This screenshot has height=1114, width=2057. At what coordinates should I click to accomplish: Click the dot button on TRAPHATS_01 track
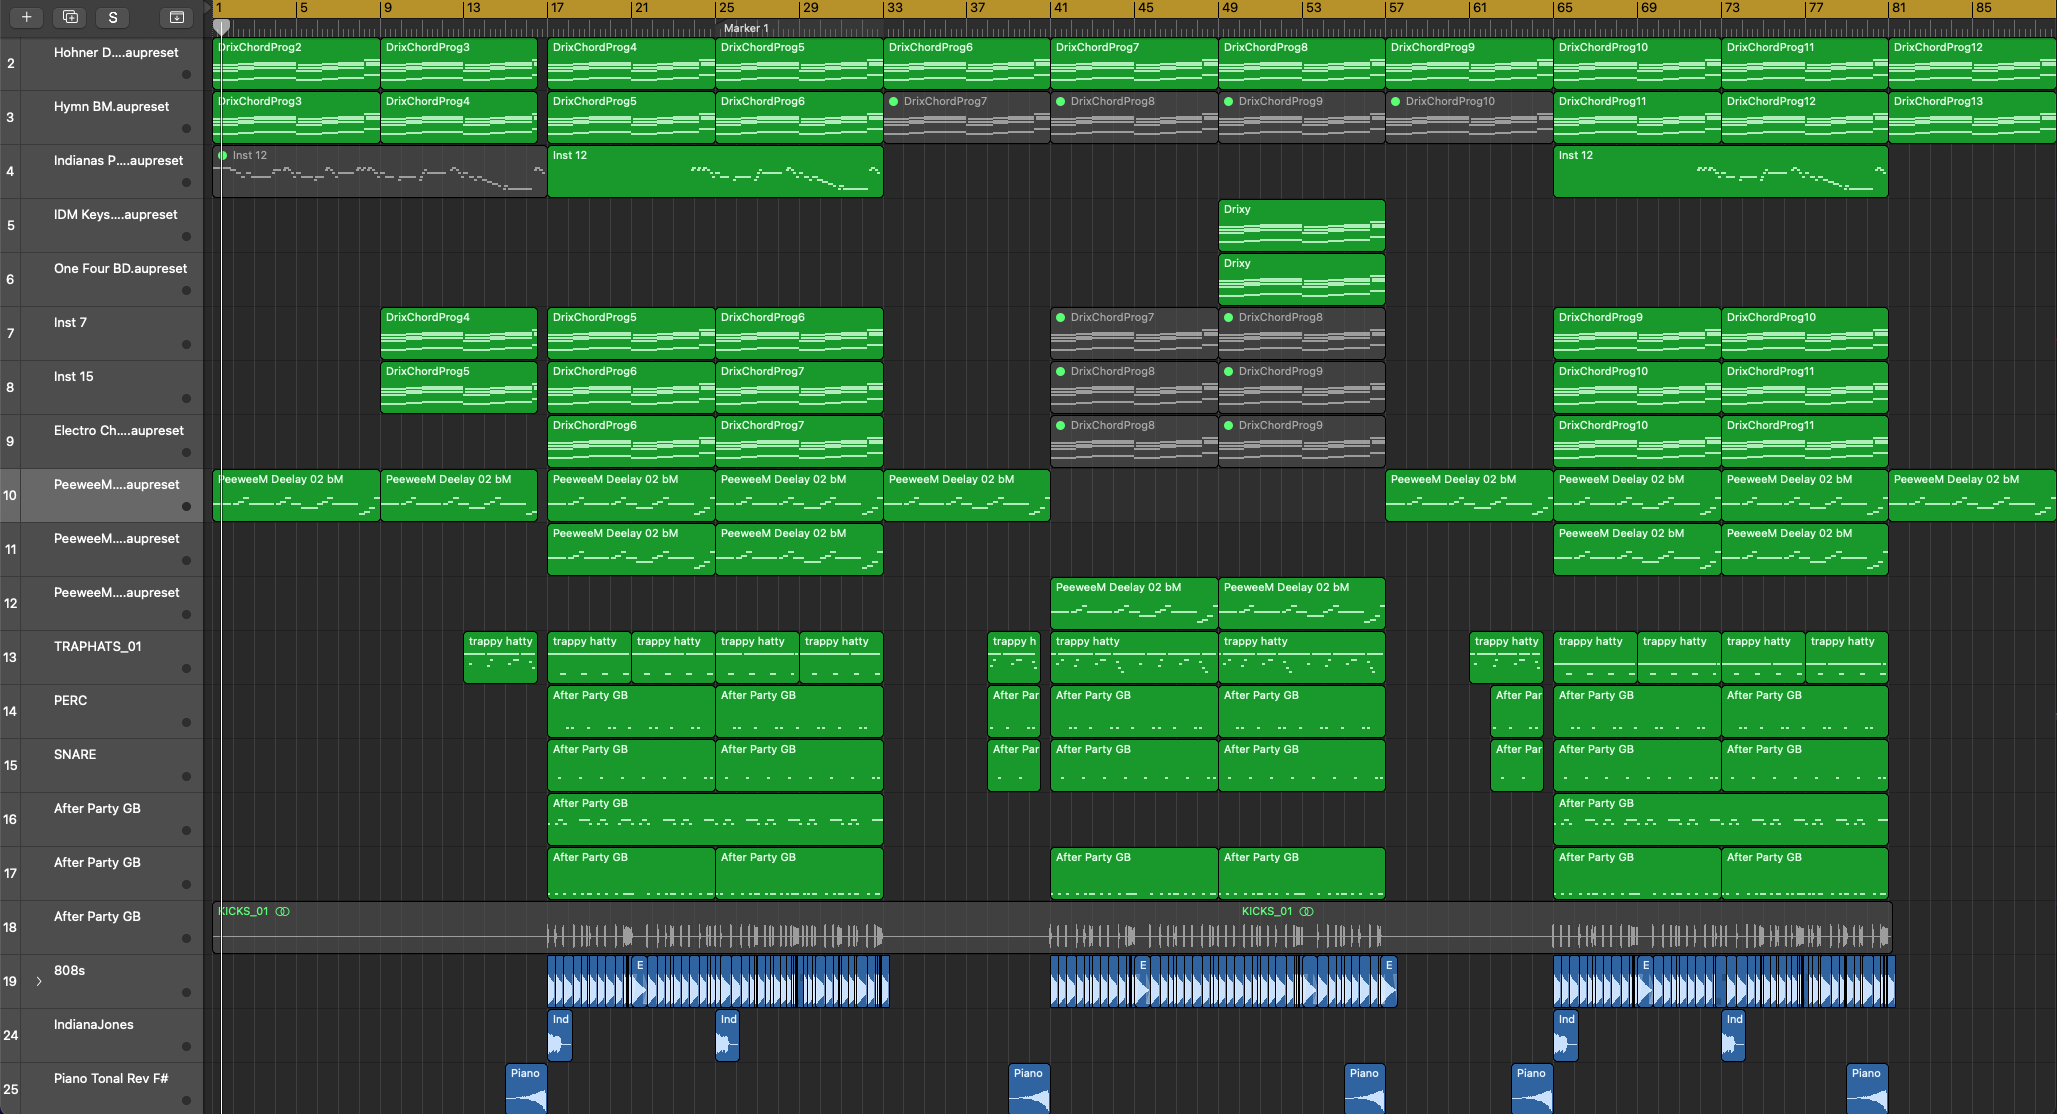pos(186,669)
